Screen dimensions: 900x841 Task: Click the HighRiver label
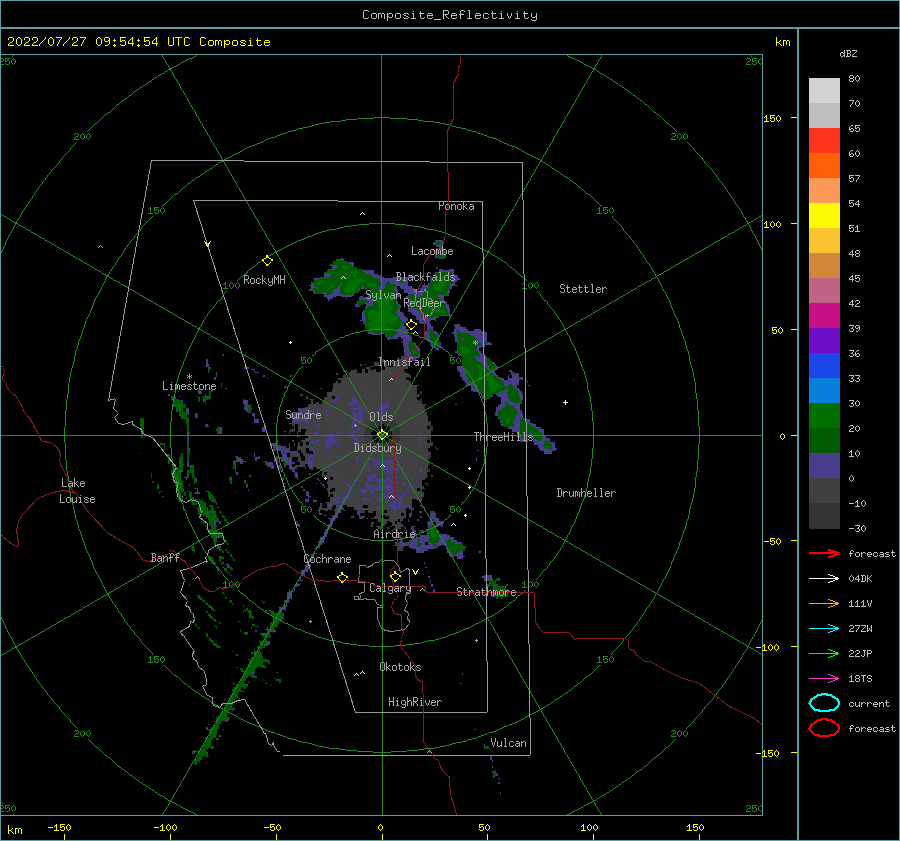click(415, 702)
